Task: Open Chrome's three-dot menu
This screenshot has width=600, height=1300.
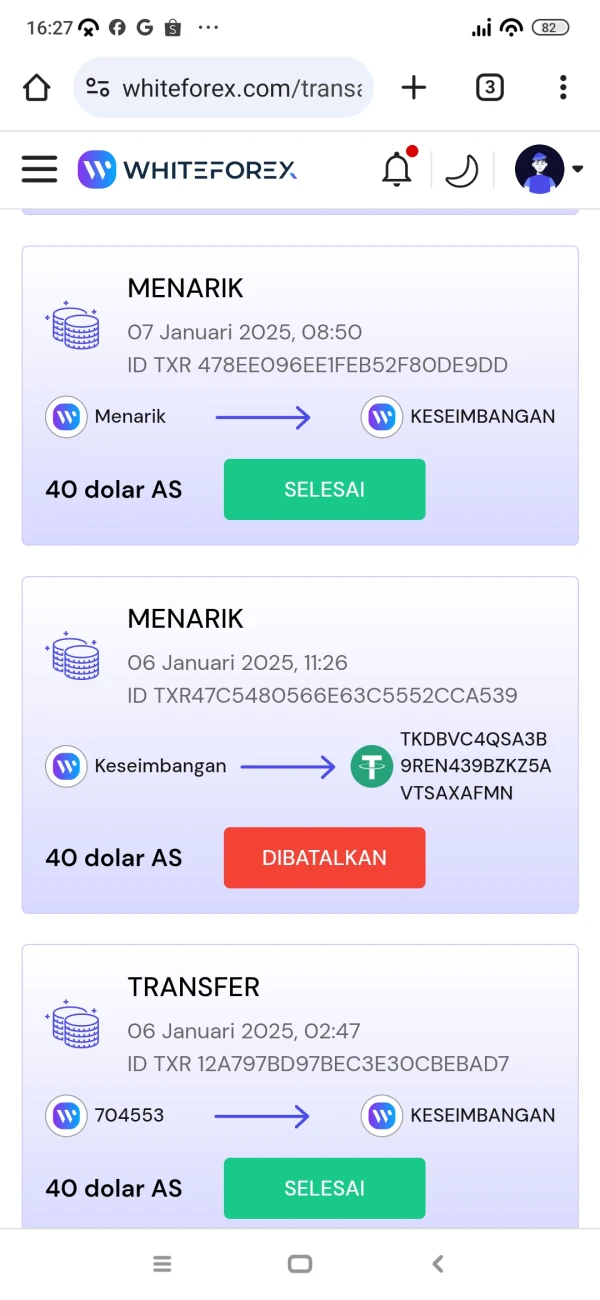Action: [563, 88]
